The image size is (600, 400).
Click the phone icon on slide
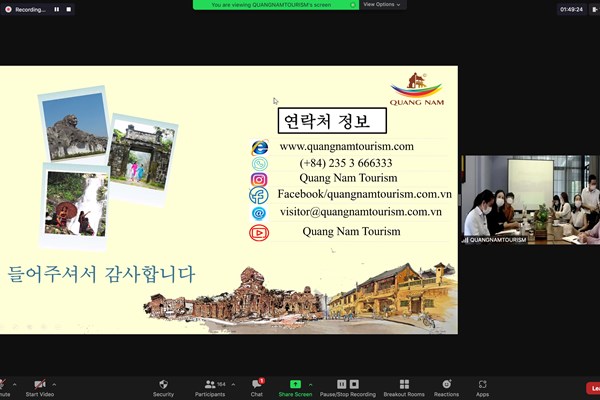259,164
